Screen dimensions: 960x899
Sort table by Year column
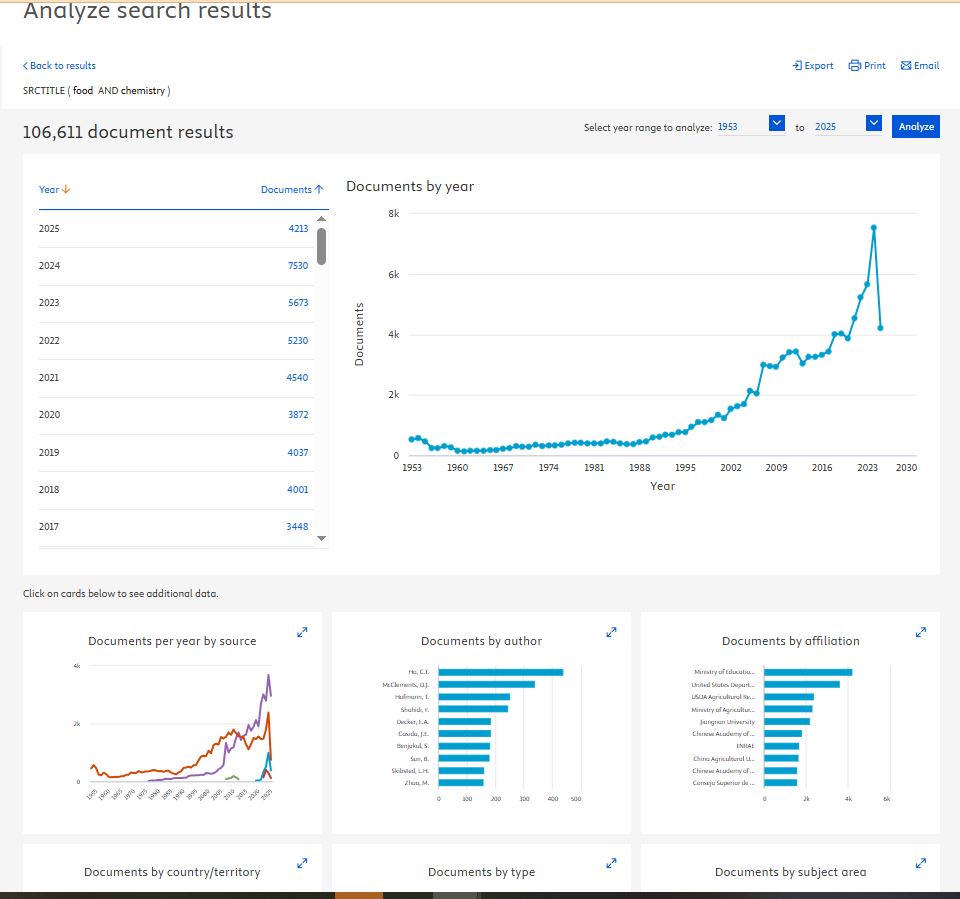pyautogui.click(x=55, y=190)
